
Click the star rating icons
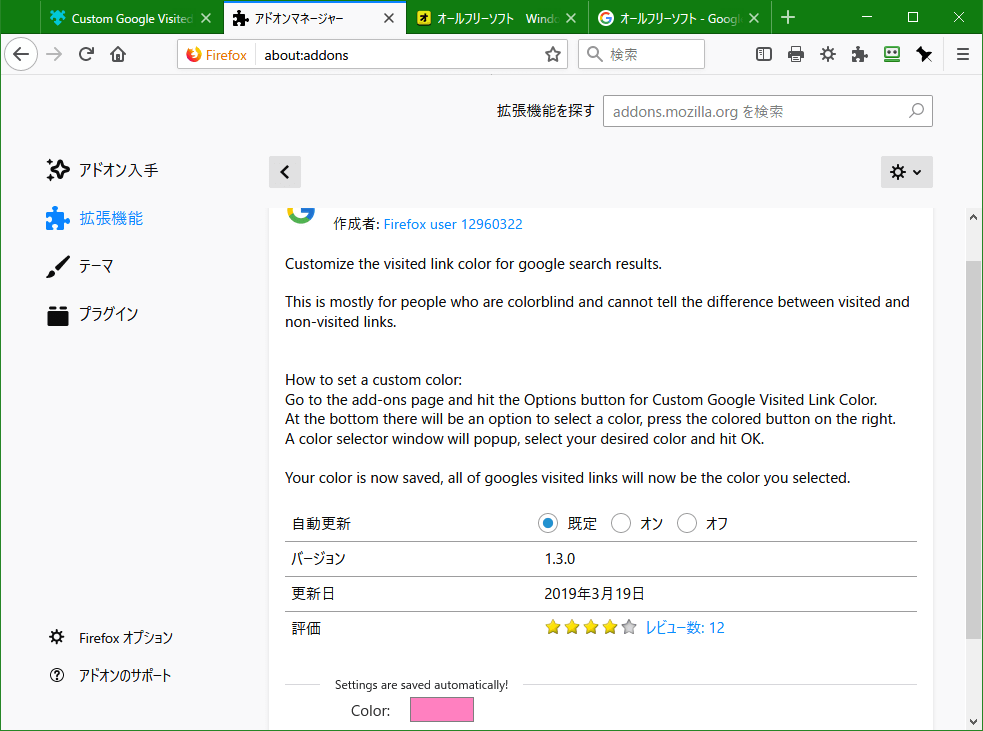[x=591, y=627]
